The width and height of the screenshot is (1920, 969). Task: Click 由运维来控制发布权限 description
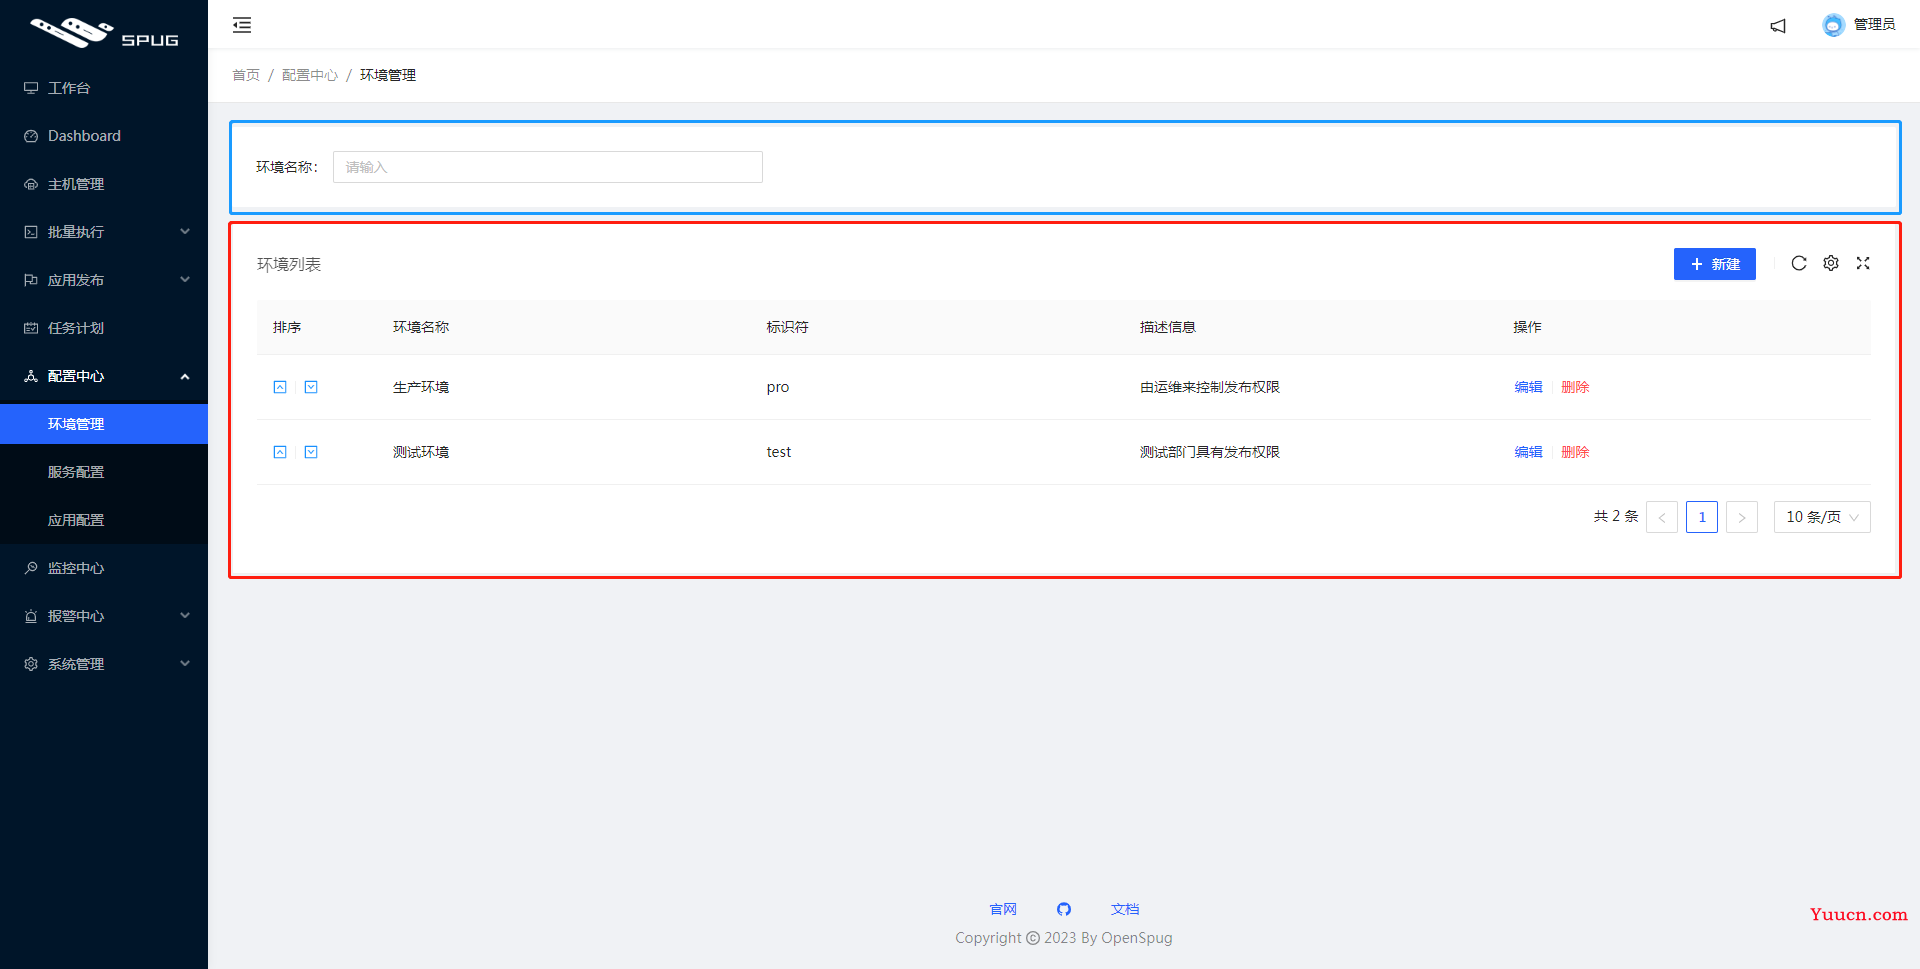pos(1210,387)
